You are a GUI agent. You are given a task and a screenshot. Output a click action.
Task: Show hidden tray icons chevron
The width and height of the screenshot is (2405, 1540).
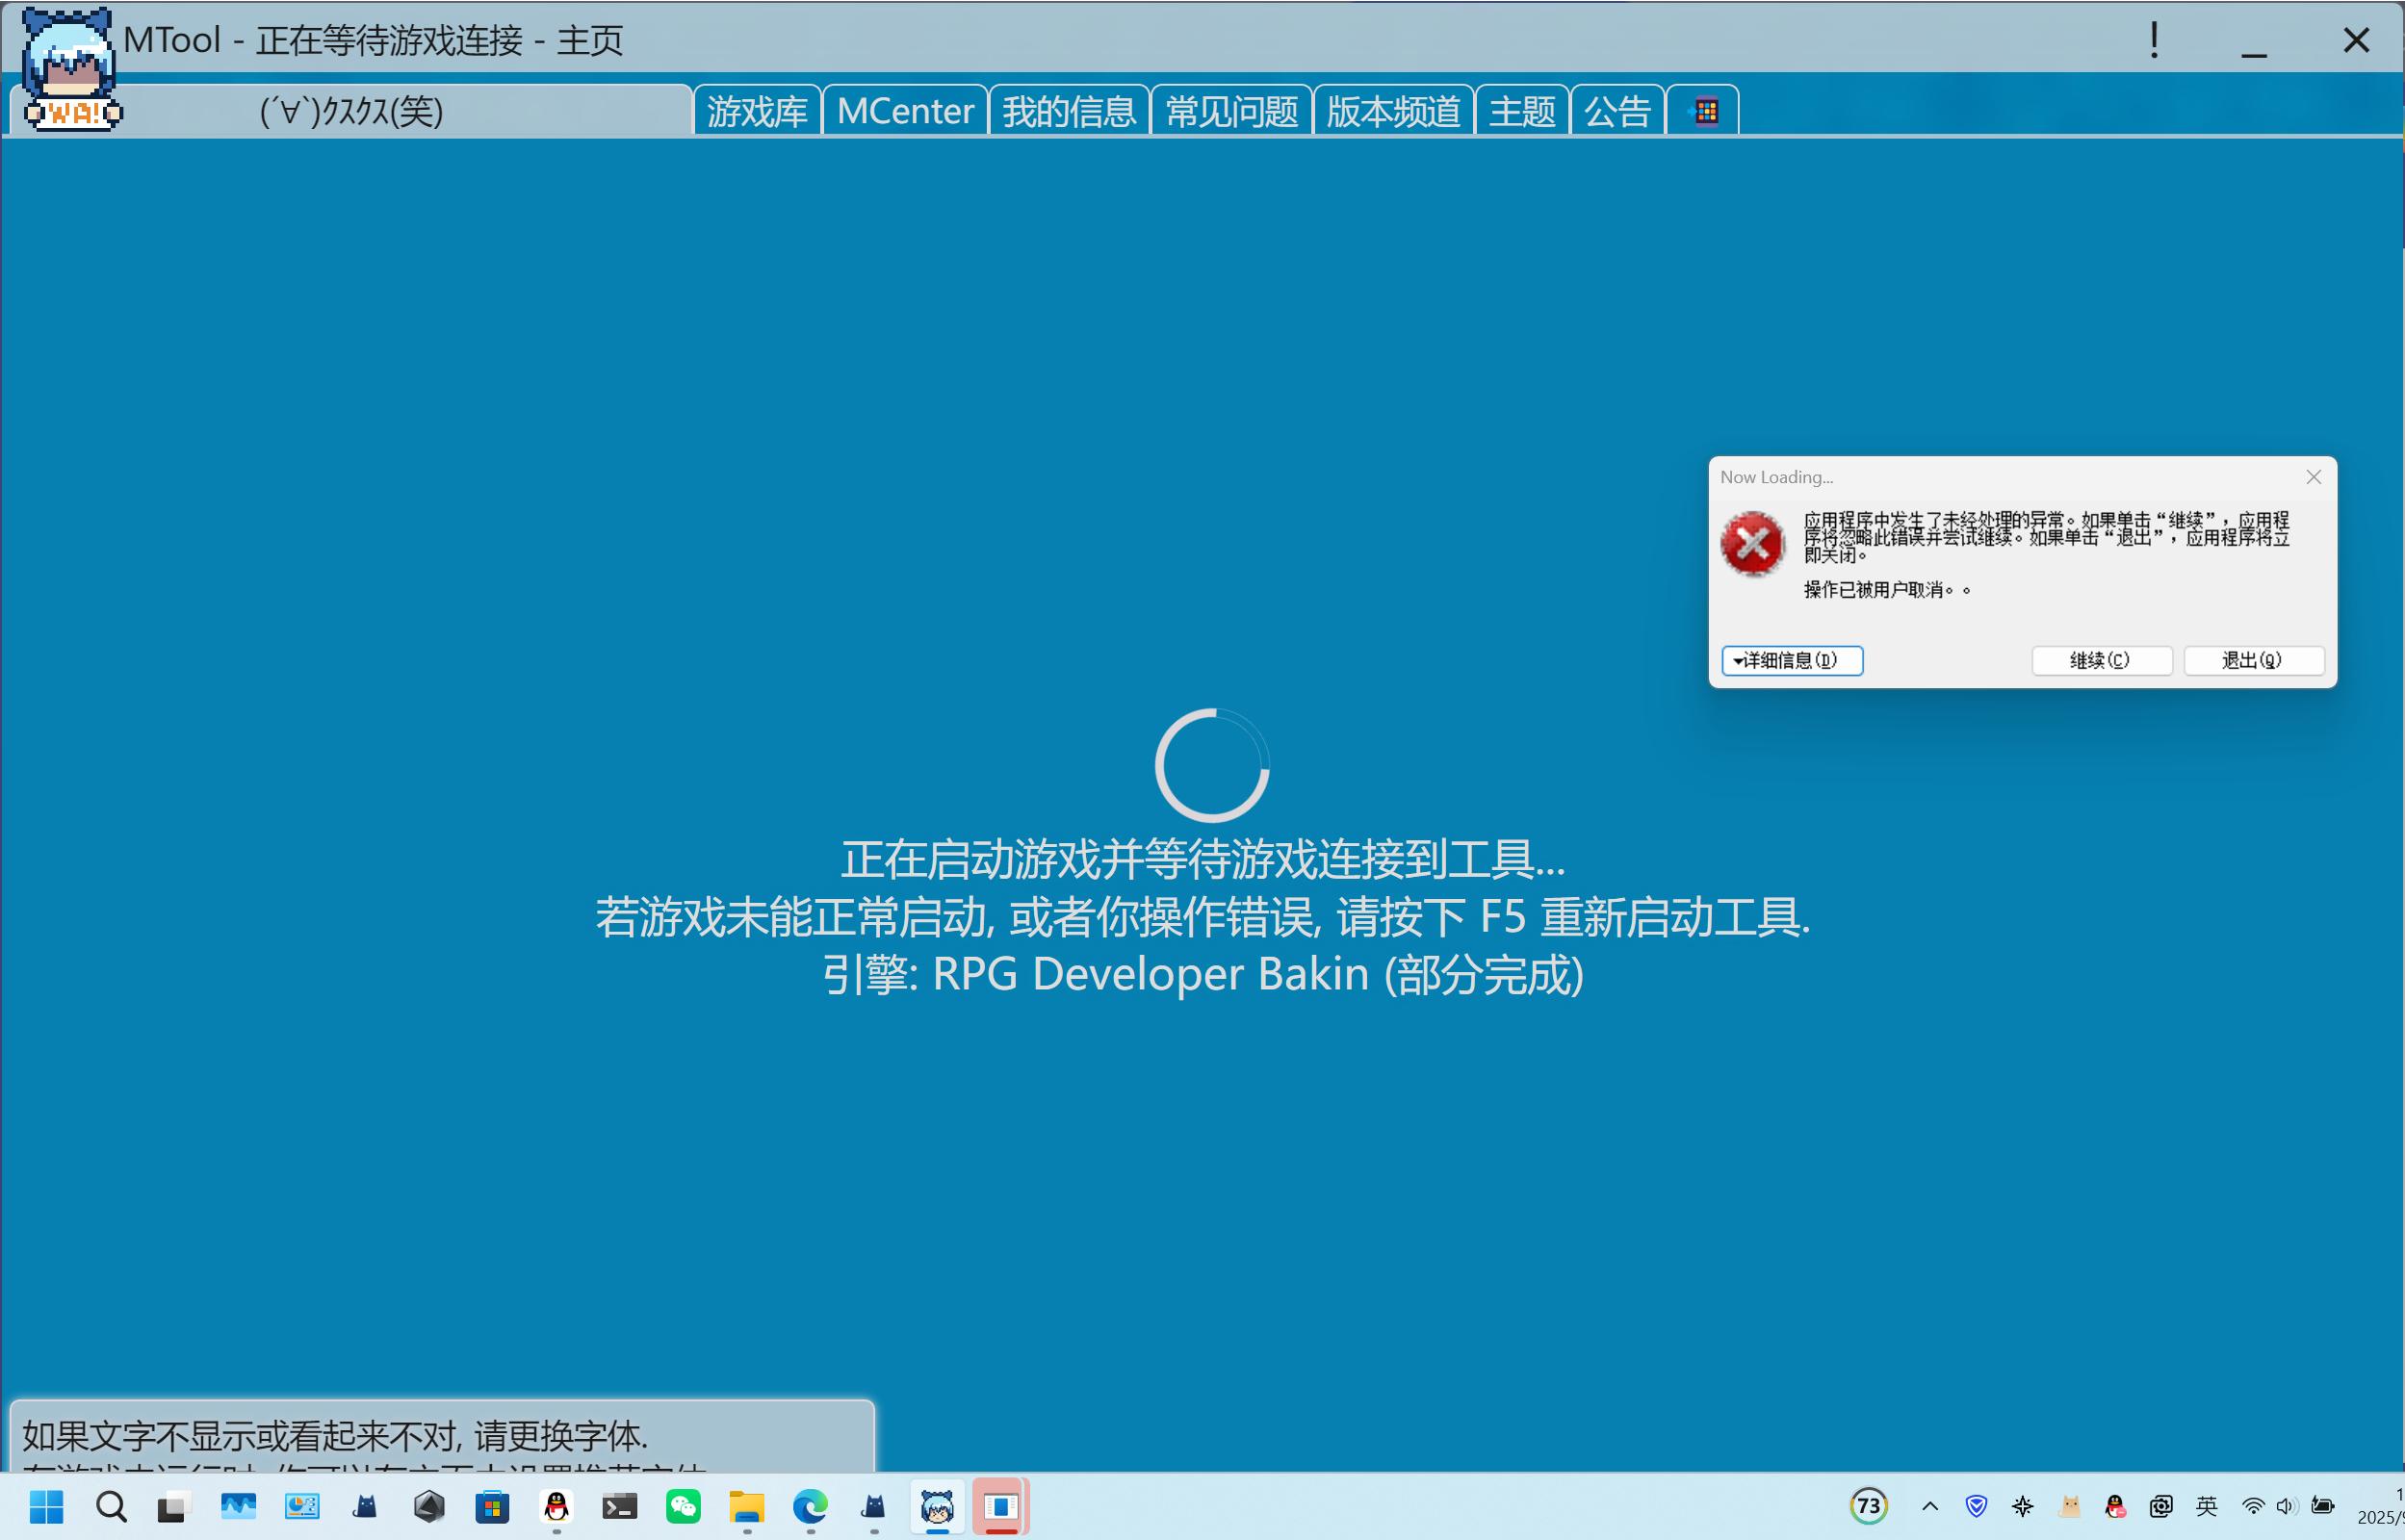(1930, 1506)
